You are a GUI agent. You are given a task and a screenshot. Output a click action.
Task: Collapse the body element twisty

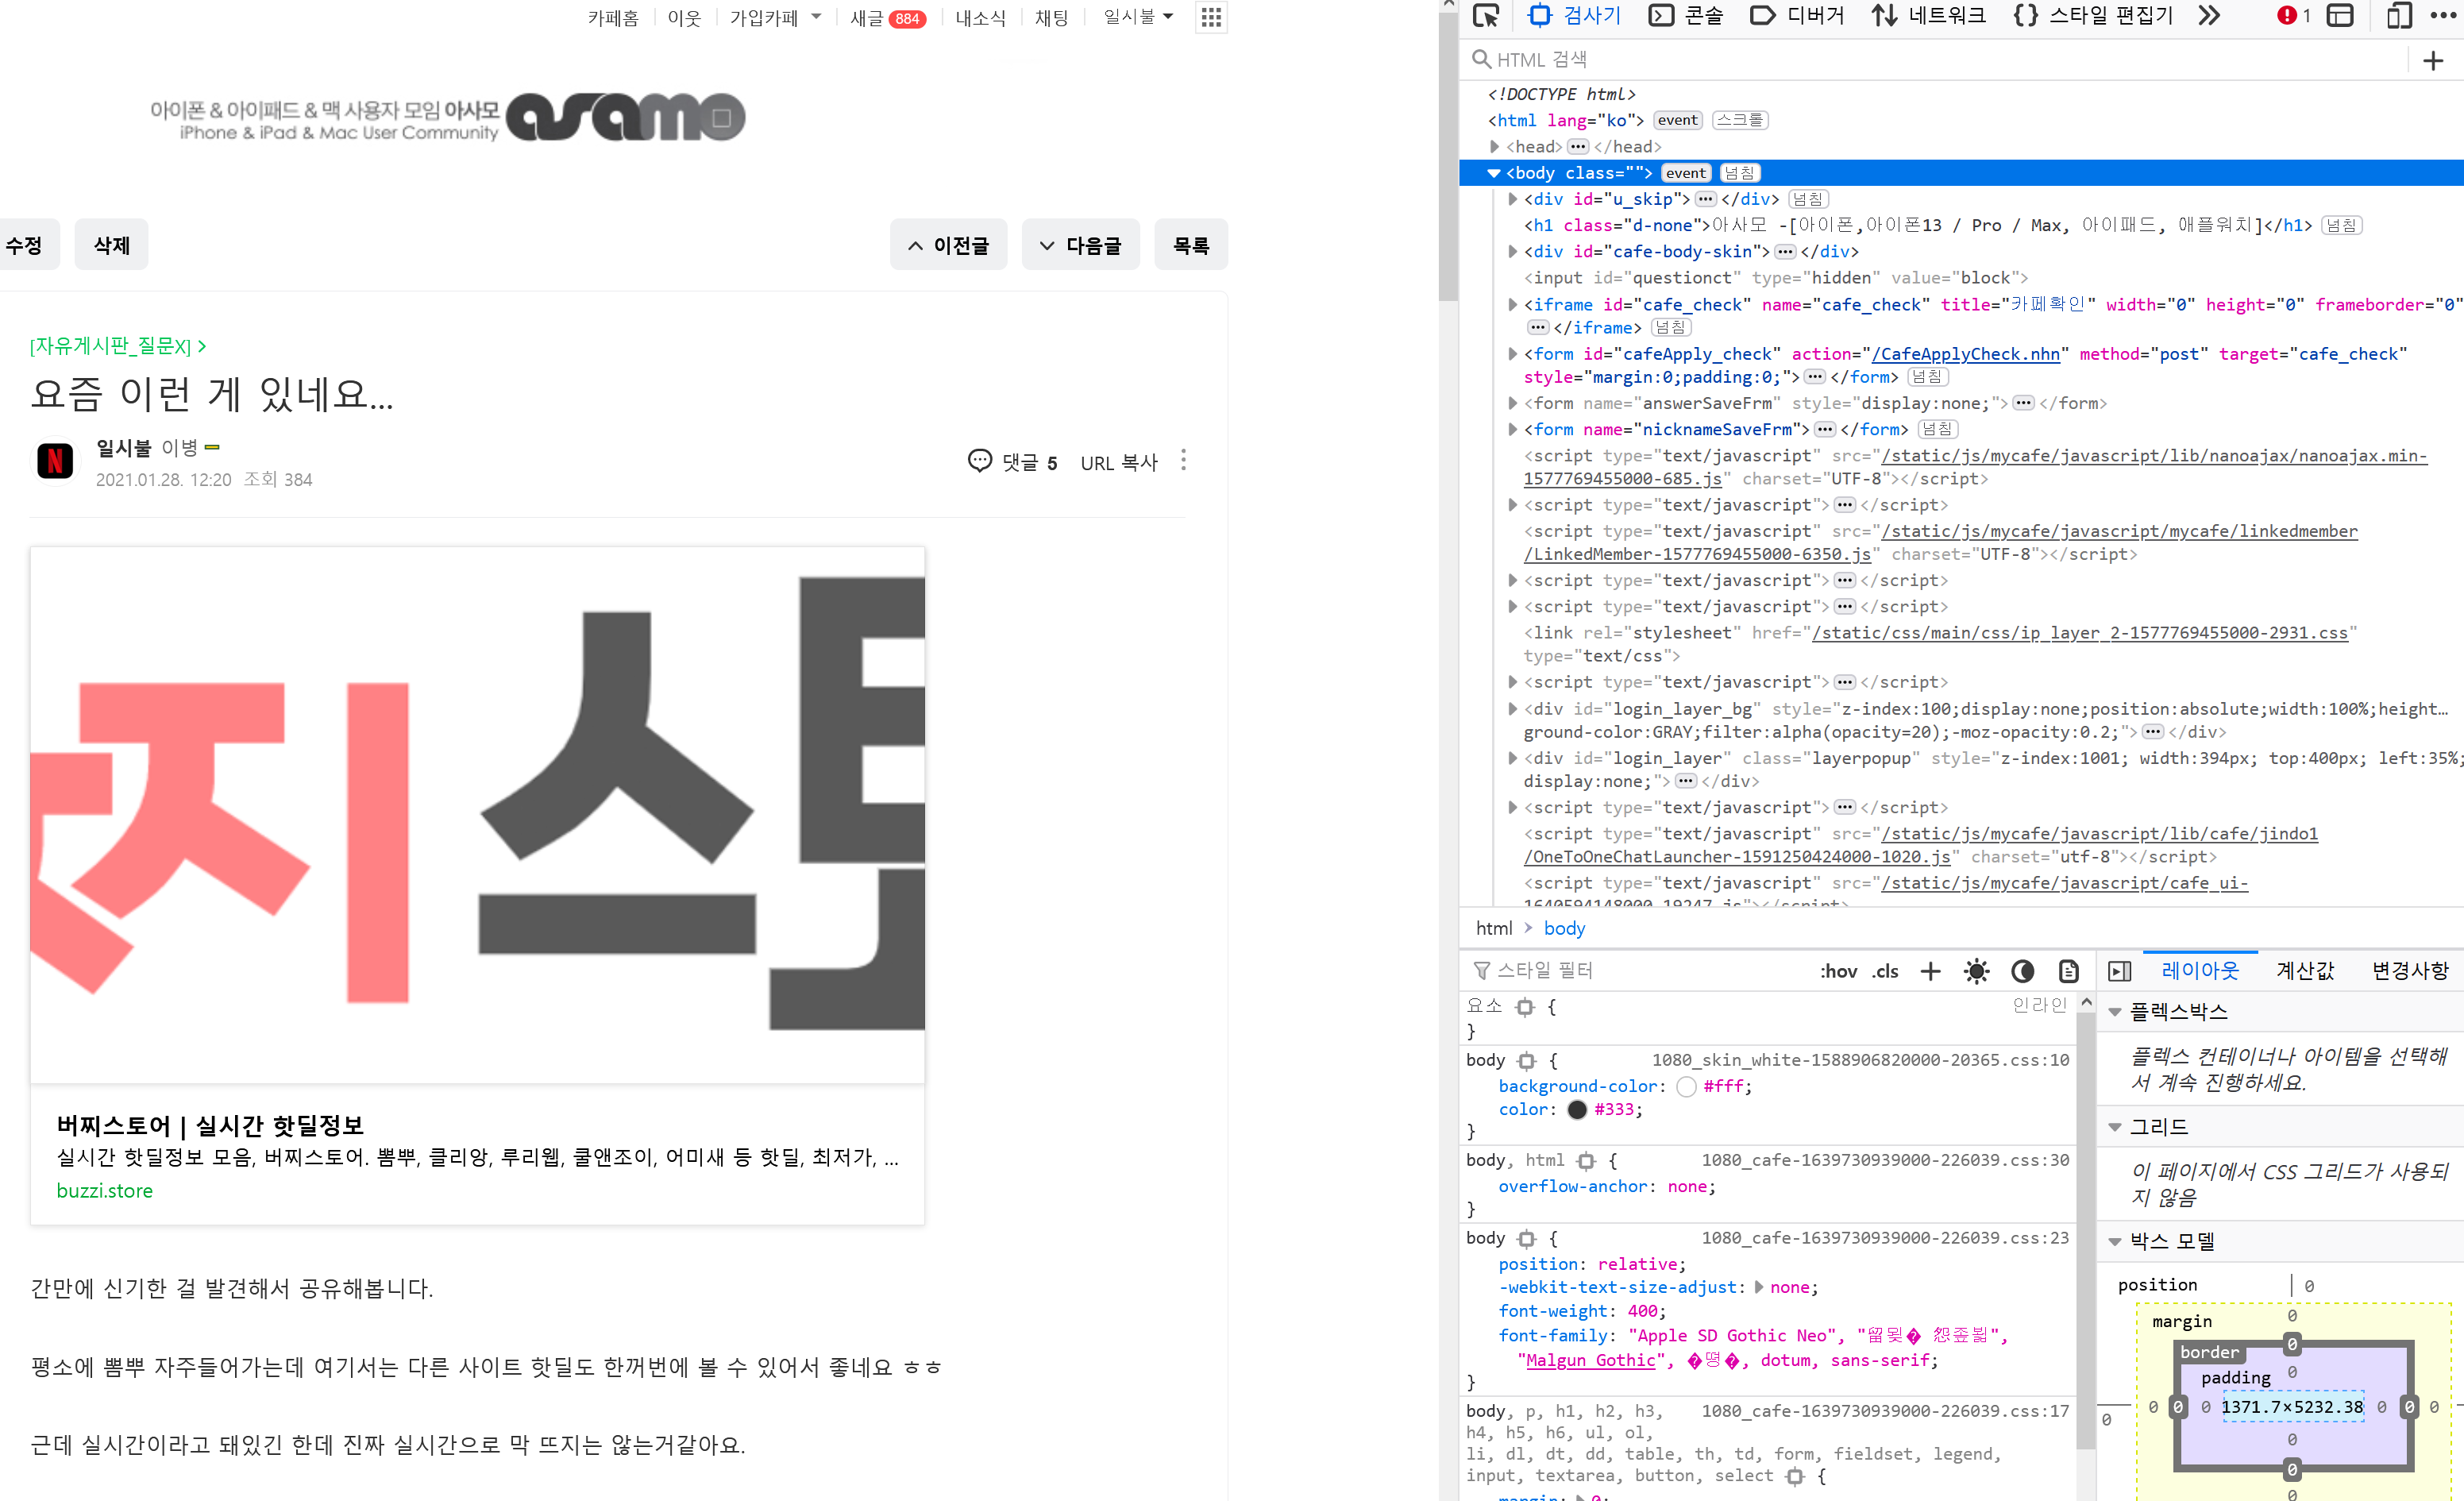pyautogui.click(x=1494, y=173)
